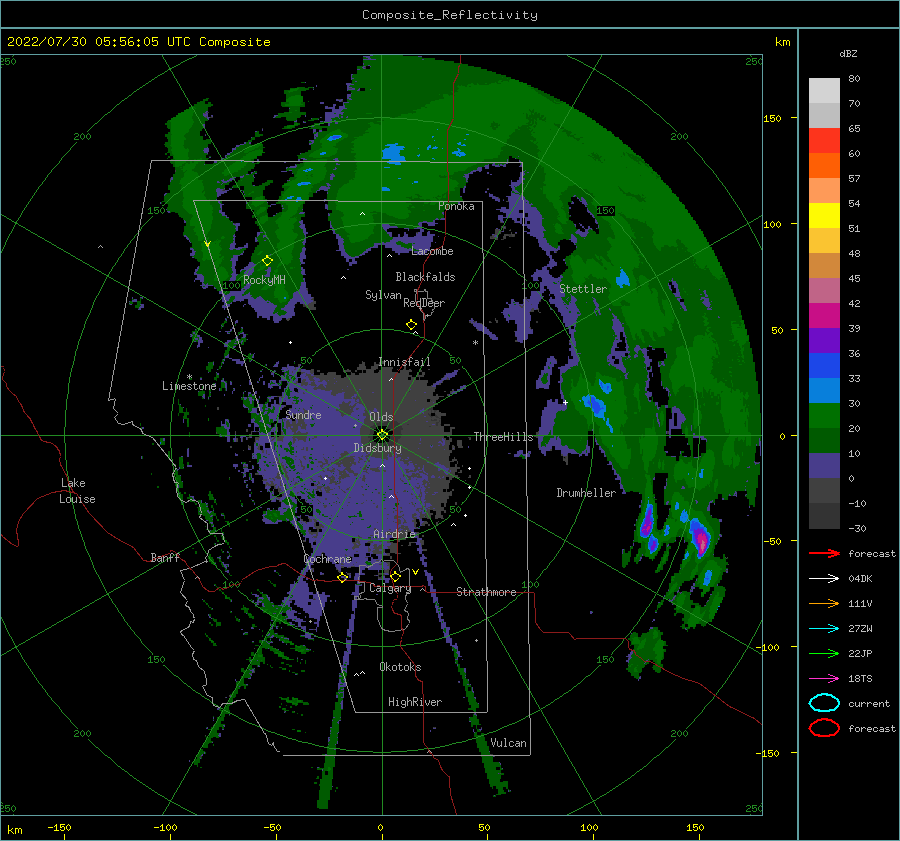Select the white 04DK arrow in legend
900x841 pixels.
click(x=824, y=579)
